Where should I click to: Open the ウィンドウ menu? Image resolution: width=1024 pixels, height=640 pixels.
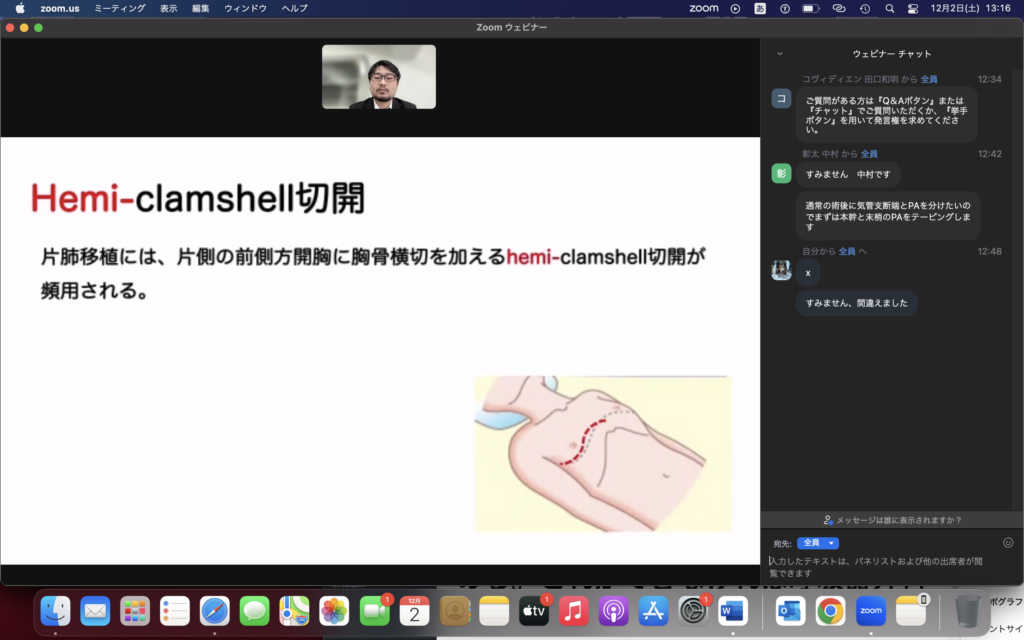(245, 8)
